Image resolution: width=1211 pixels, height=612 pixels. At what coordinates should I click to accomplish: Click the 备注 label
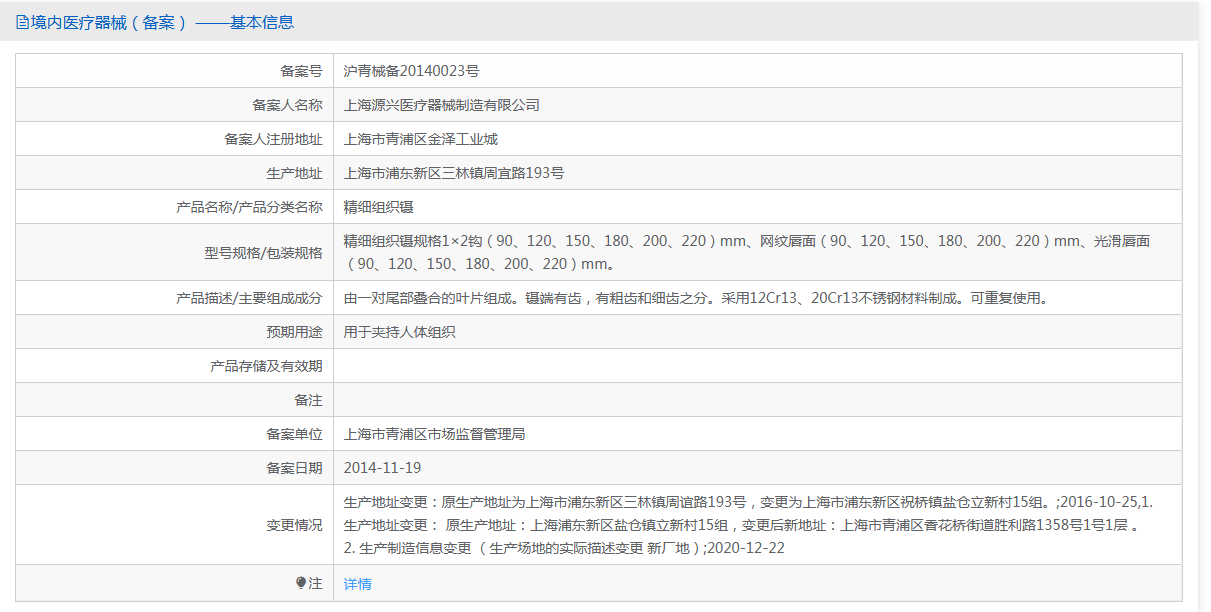[308, 400]
